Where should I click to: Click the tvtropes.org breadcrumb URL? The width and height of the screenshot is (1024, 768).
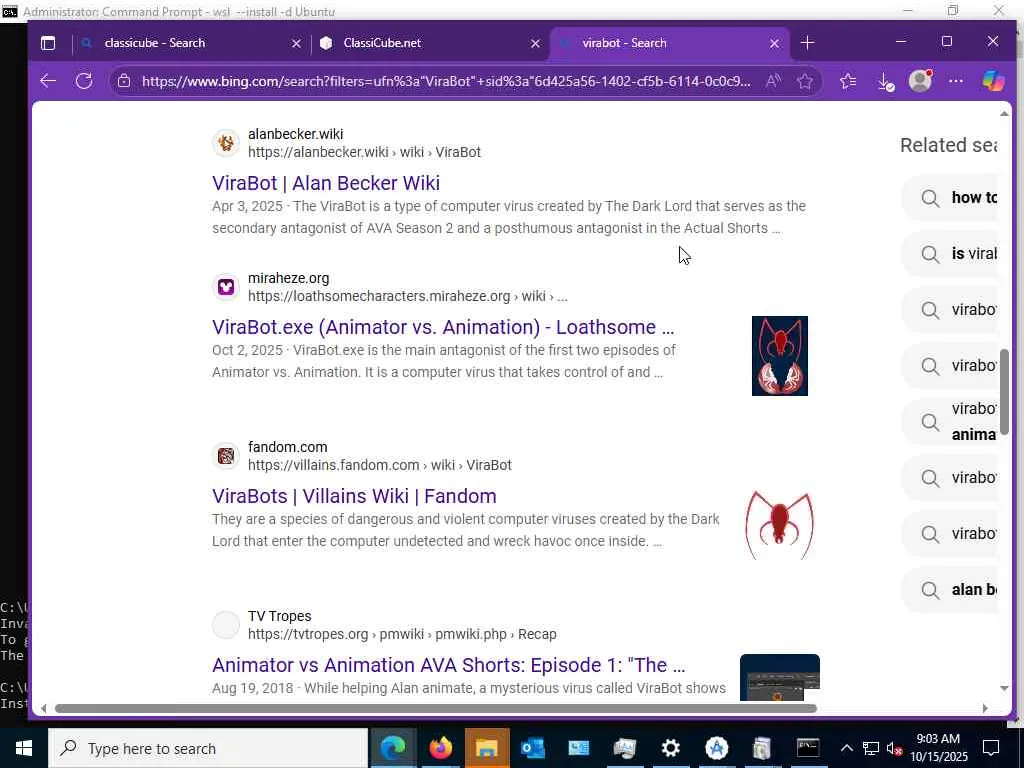(402, 634)
